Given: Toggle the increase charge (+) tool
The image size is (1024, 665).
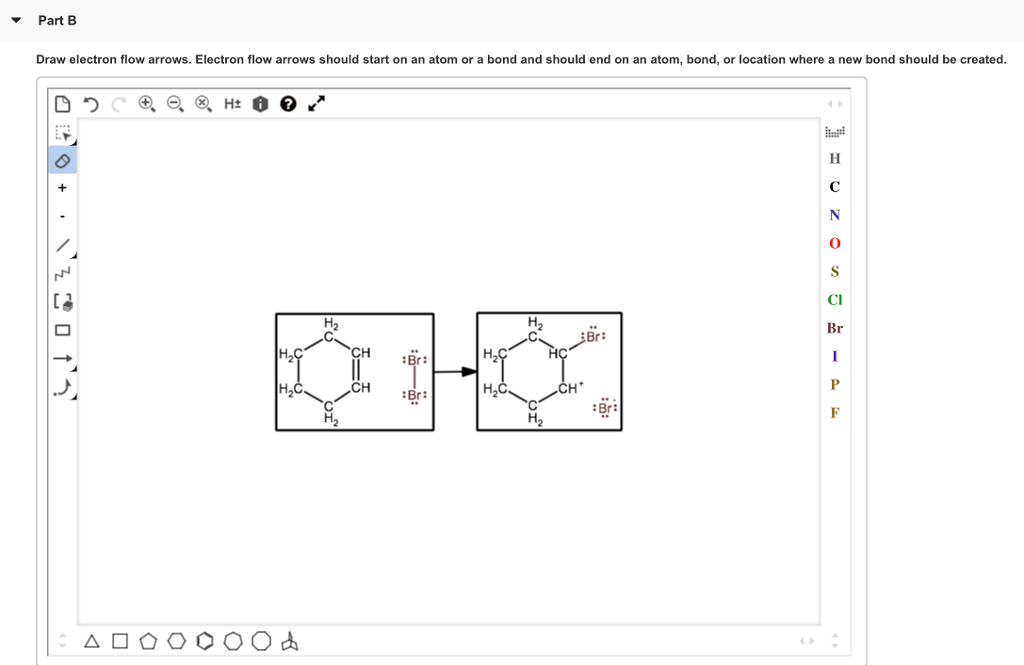Looking at the screenshot, I should pyautogui.click(x=62, y=186).
